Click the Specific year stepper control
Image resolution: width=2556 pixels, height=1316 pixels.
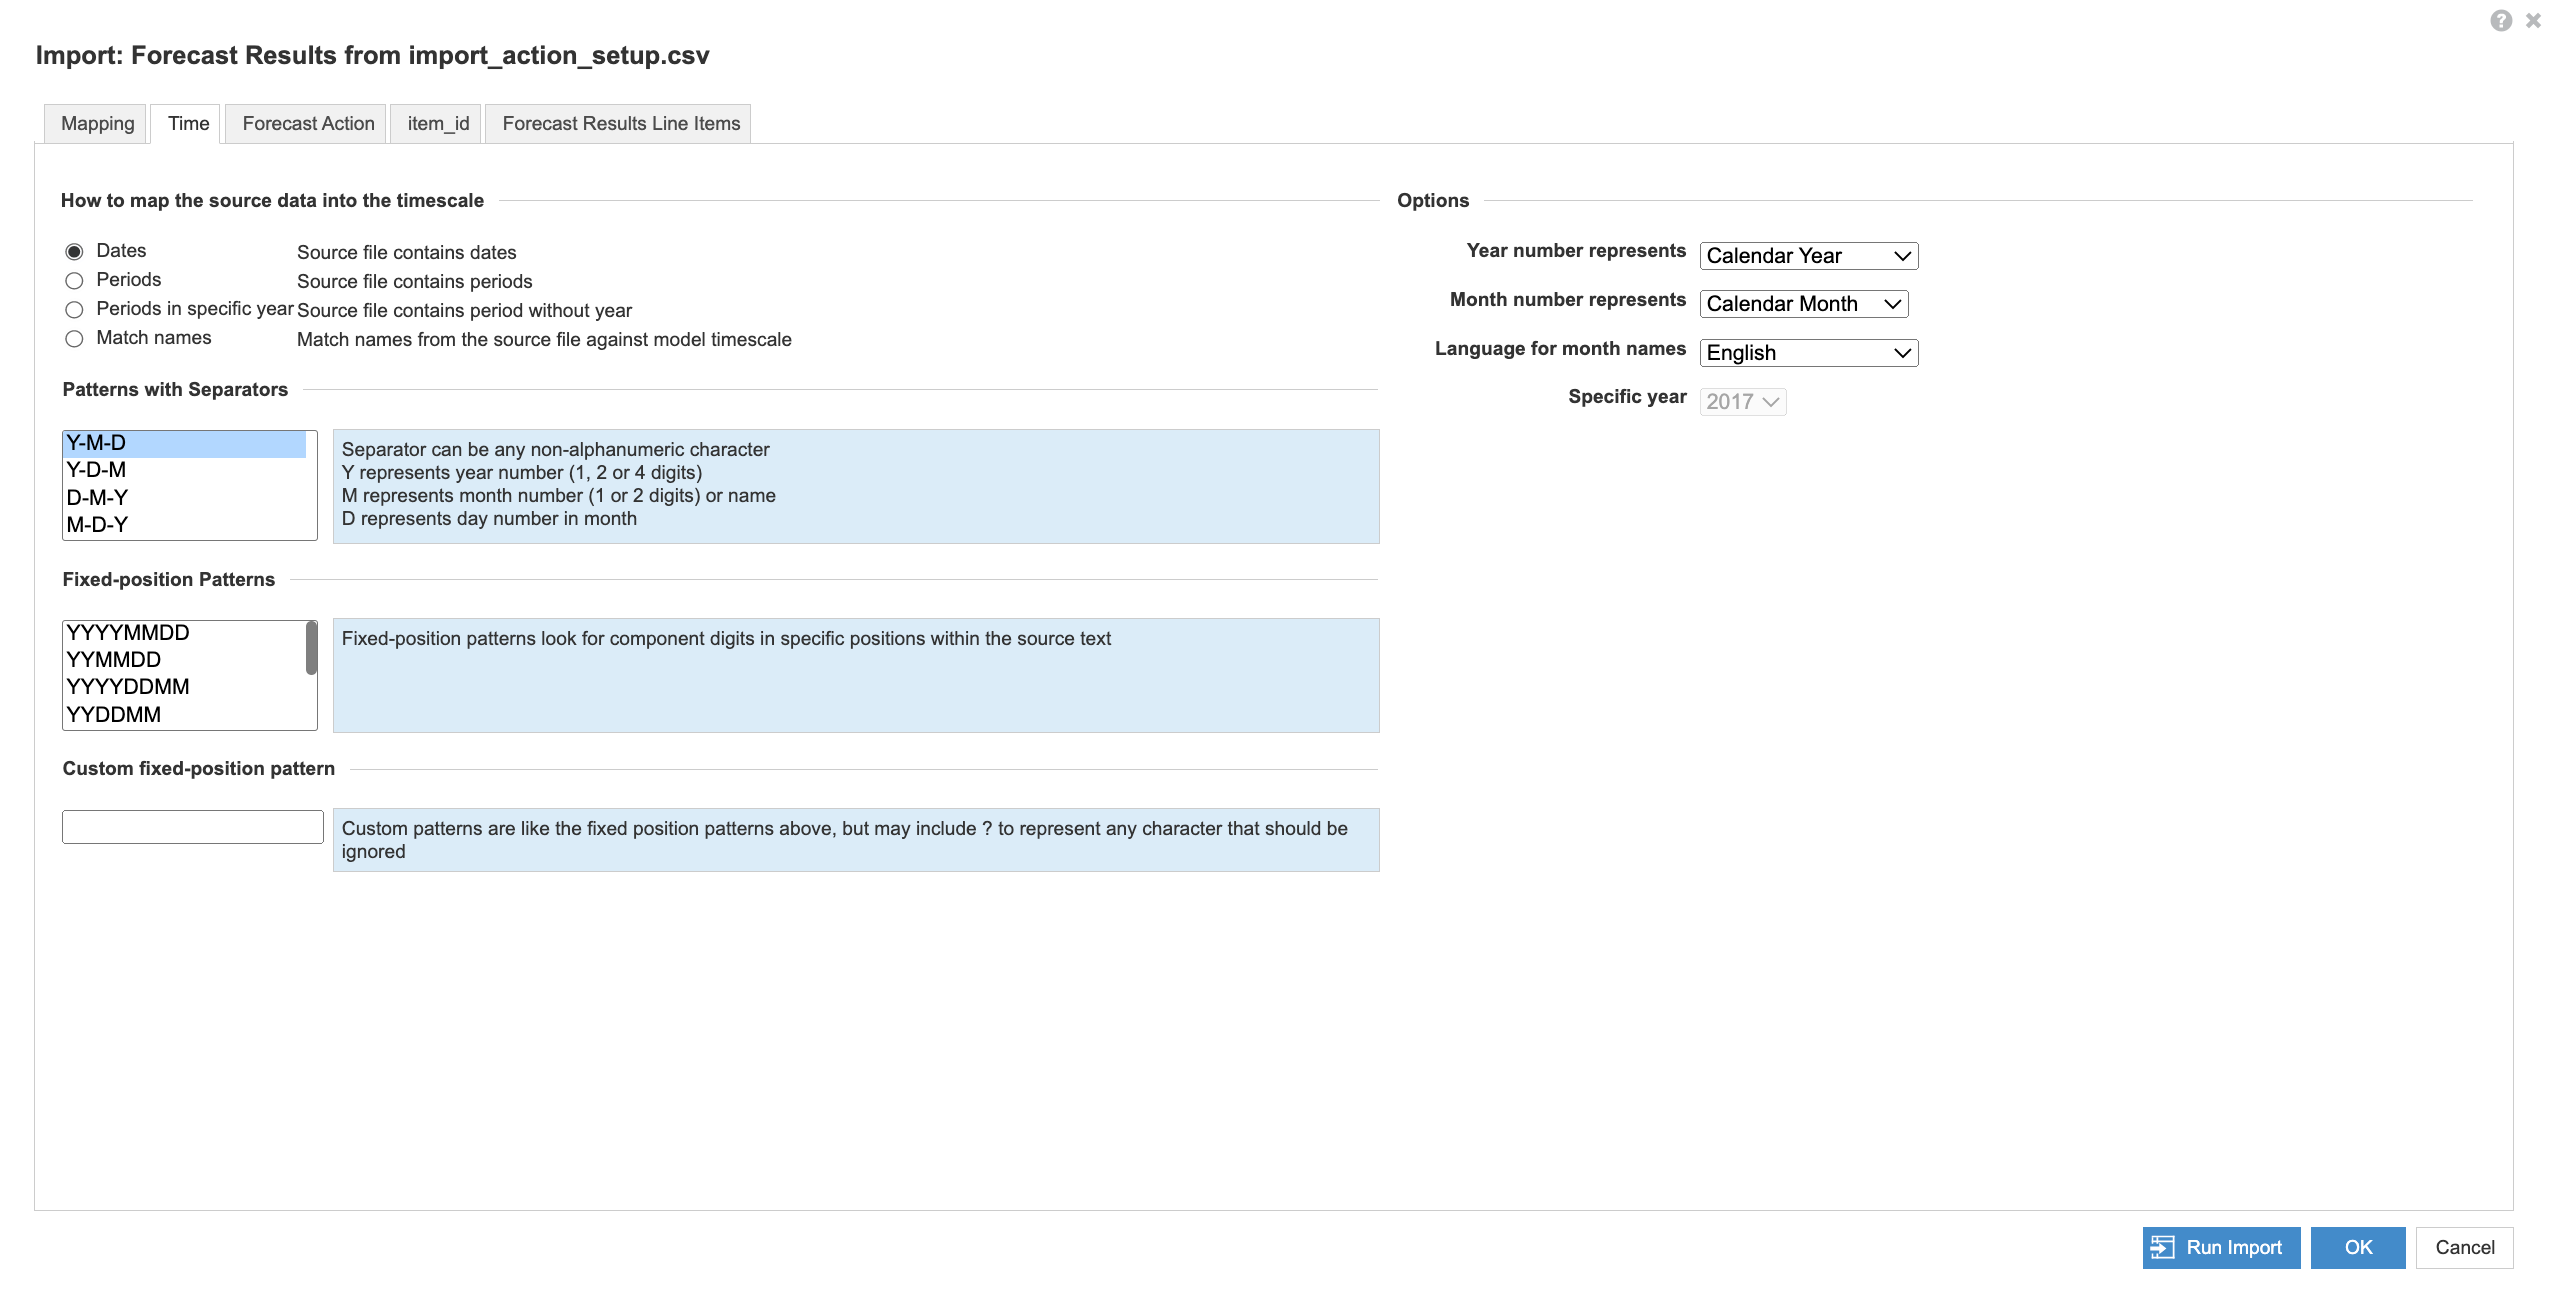click(x=1740, y=401)
